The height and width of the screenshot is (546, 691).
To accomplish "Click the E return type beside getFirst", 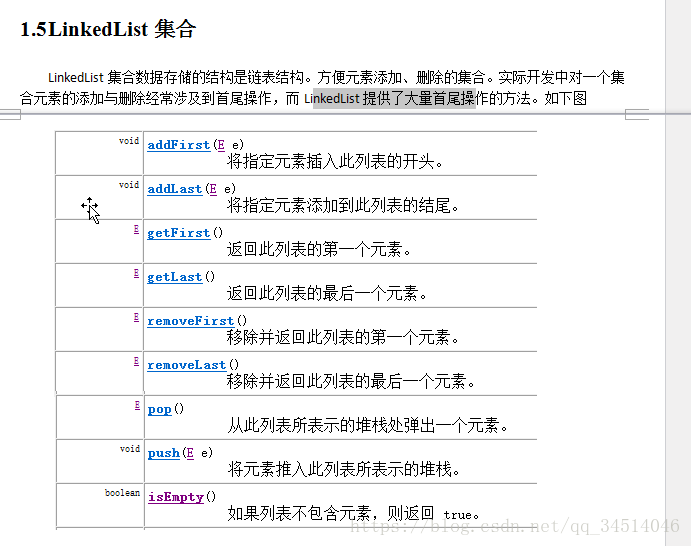I will [137, 229].
